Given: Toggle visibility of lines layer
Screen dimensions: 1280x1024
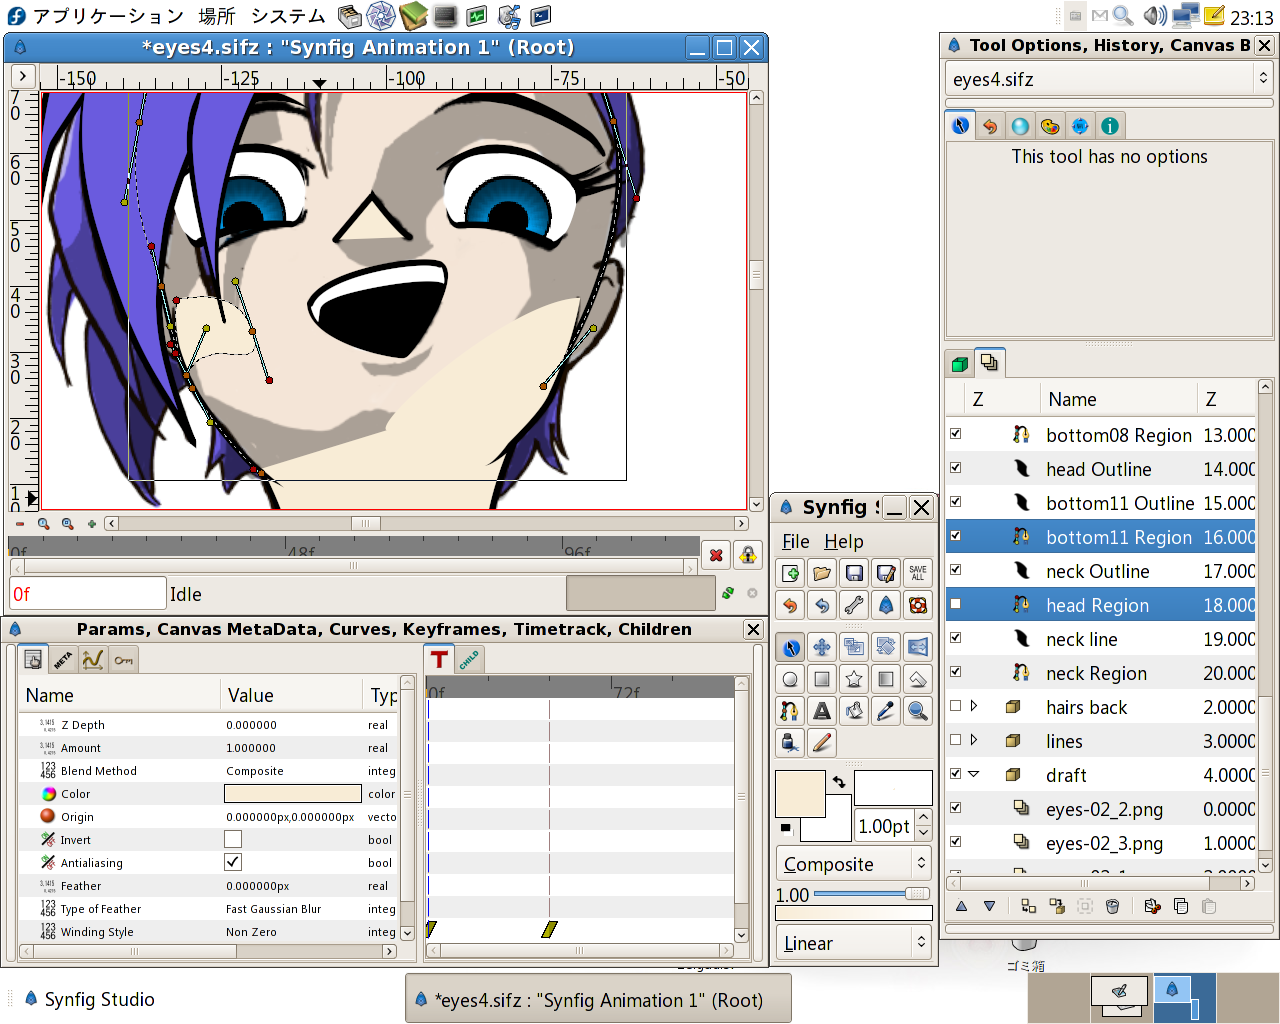Looking at the screenshot, I should (955, 740).
